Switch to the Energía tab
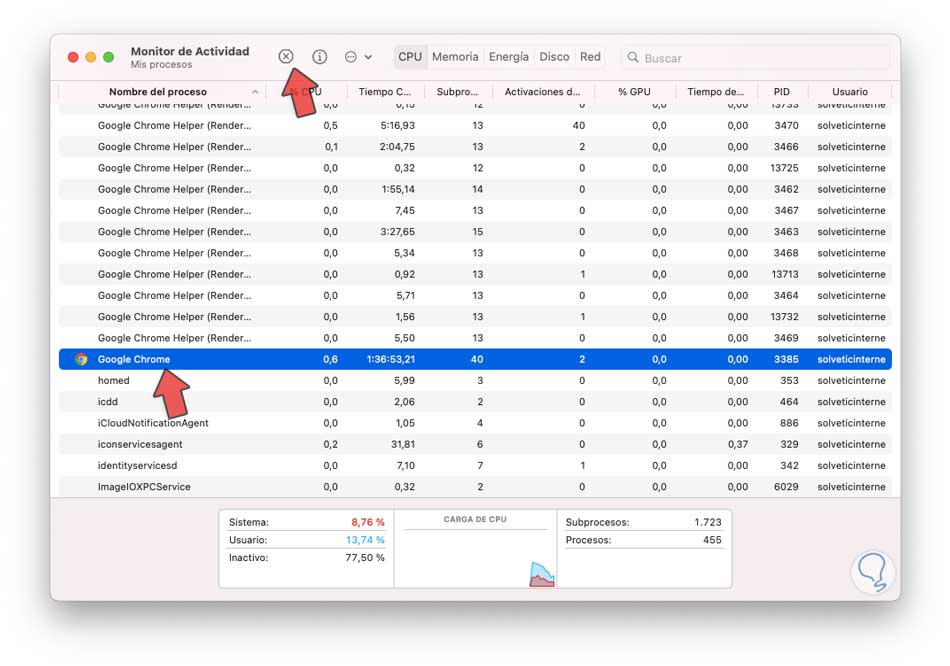Image resolution: width=950 pixels, height=666 pixels. coord(508,56)
